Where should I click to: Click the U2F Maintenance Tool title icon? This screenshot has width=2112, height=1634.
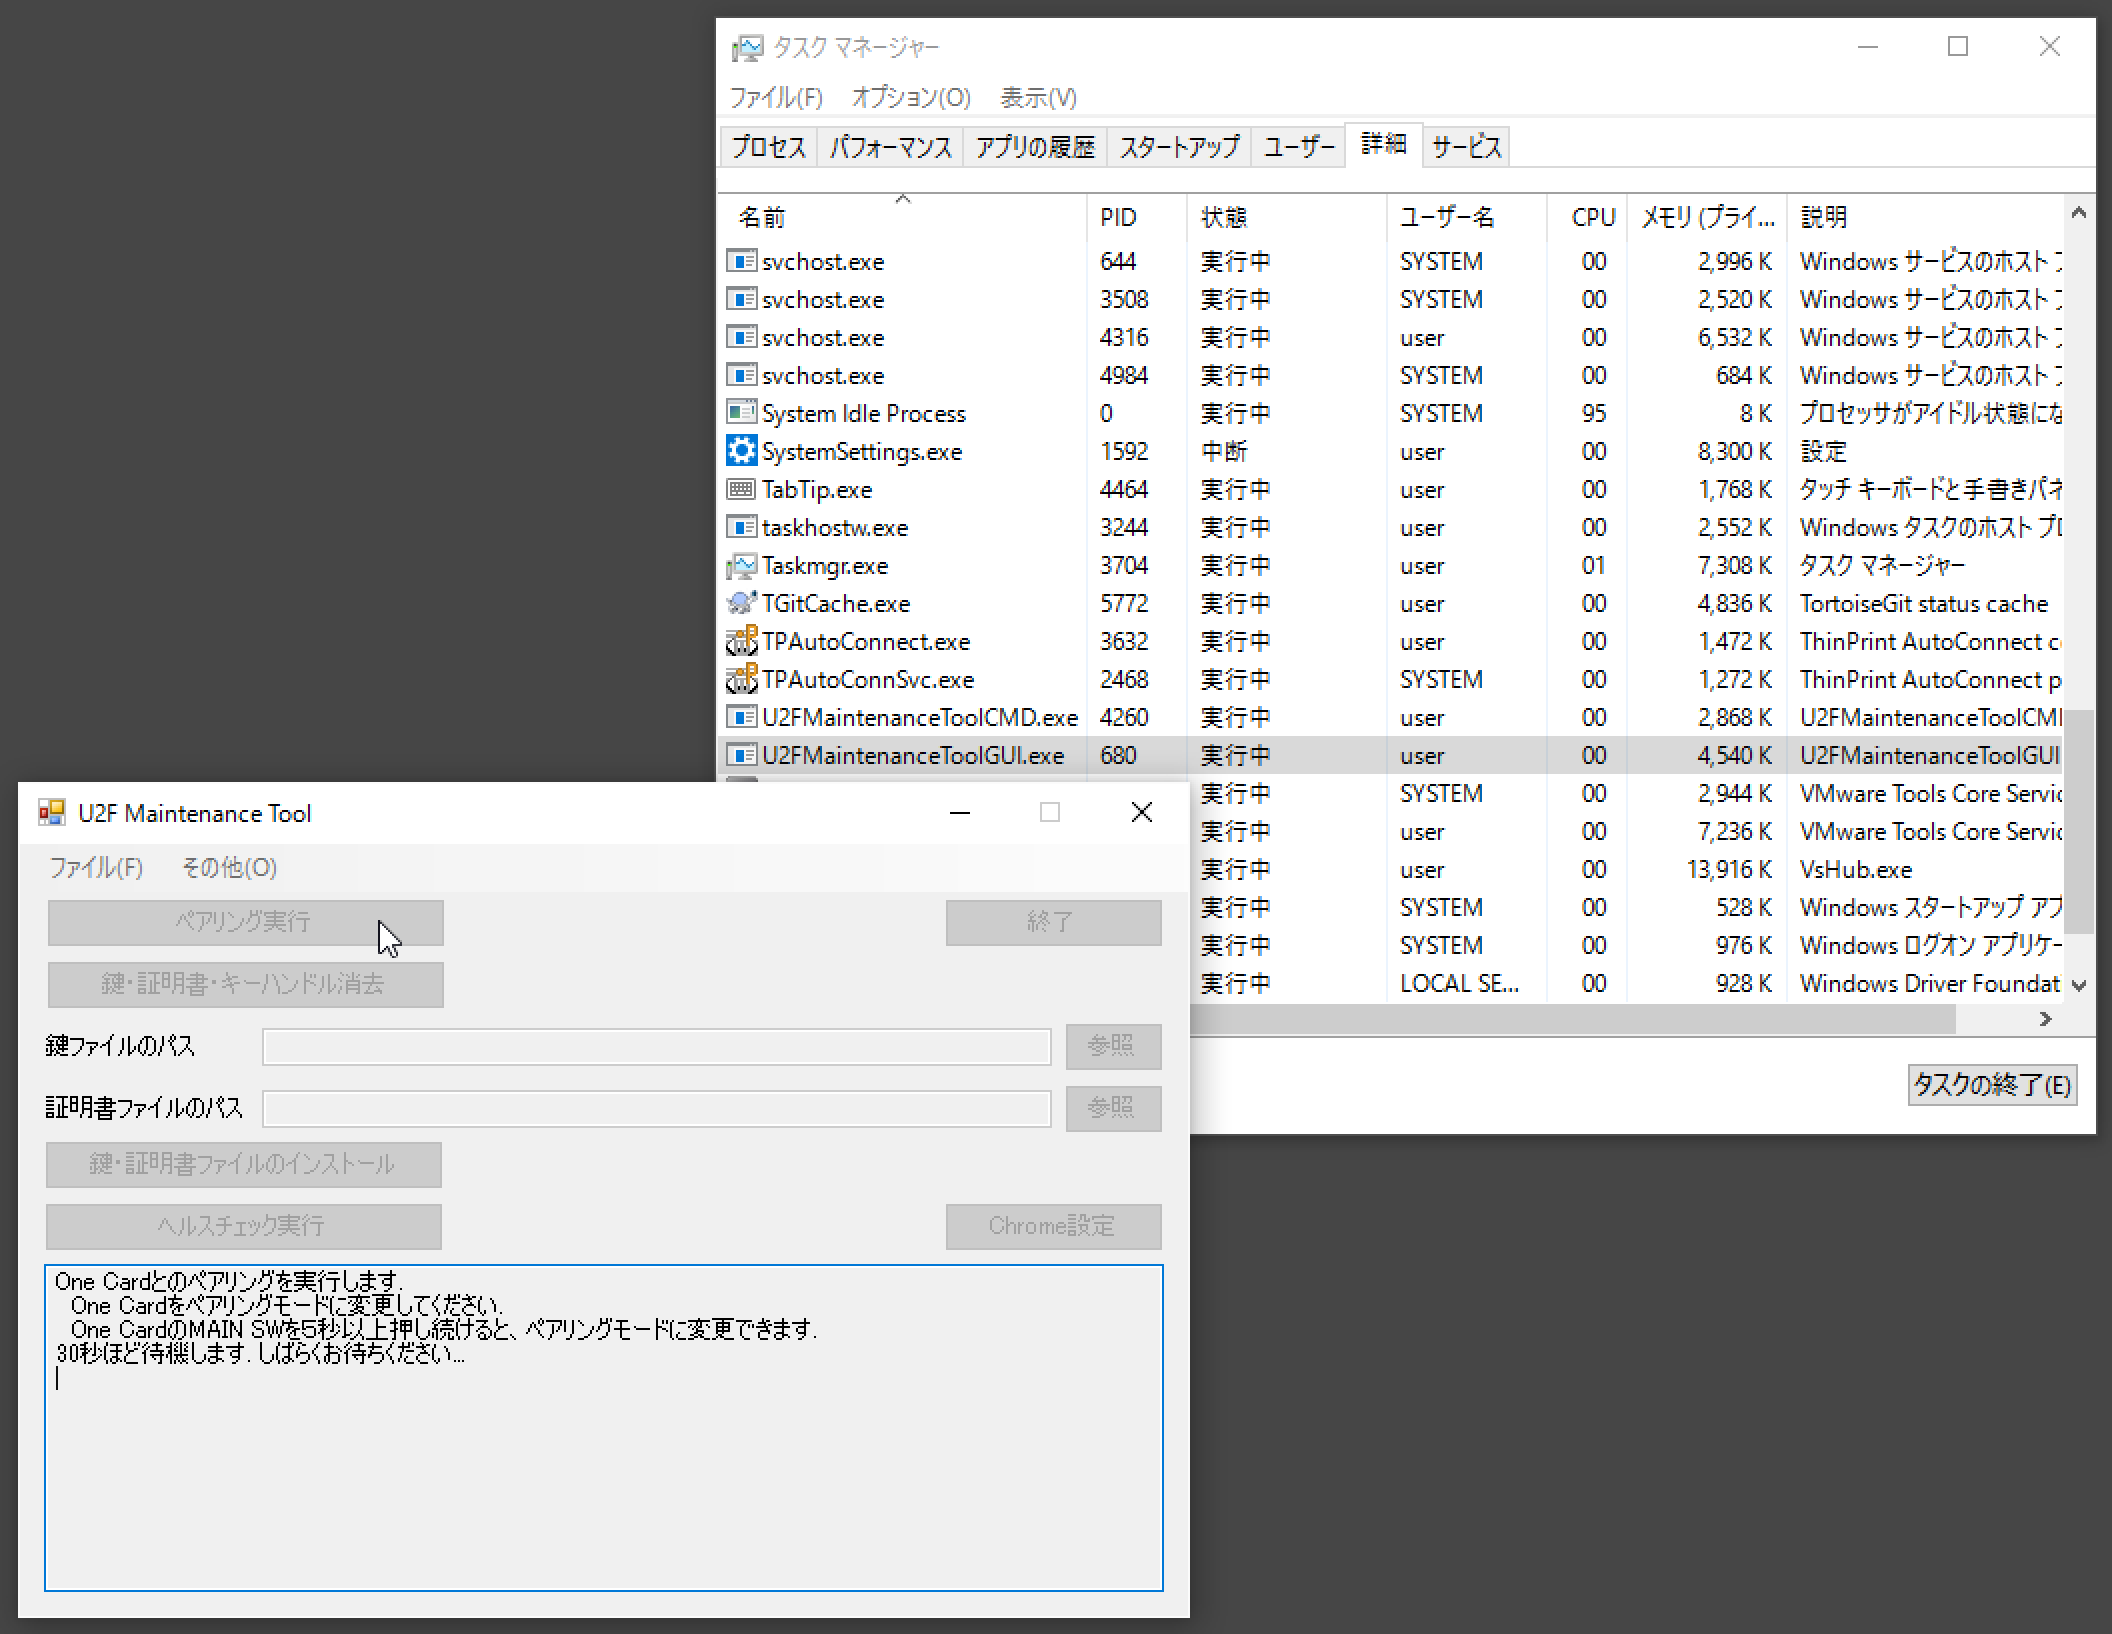(x=52, y=813)
